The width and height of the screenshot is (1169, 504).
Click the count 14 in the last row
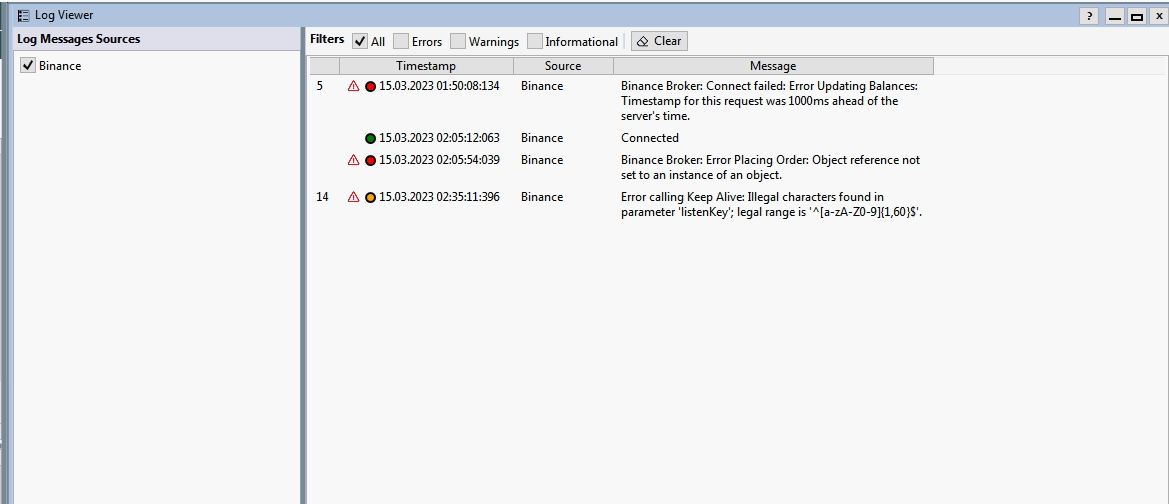[322, 197]
